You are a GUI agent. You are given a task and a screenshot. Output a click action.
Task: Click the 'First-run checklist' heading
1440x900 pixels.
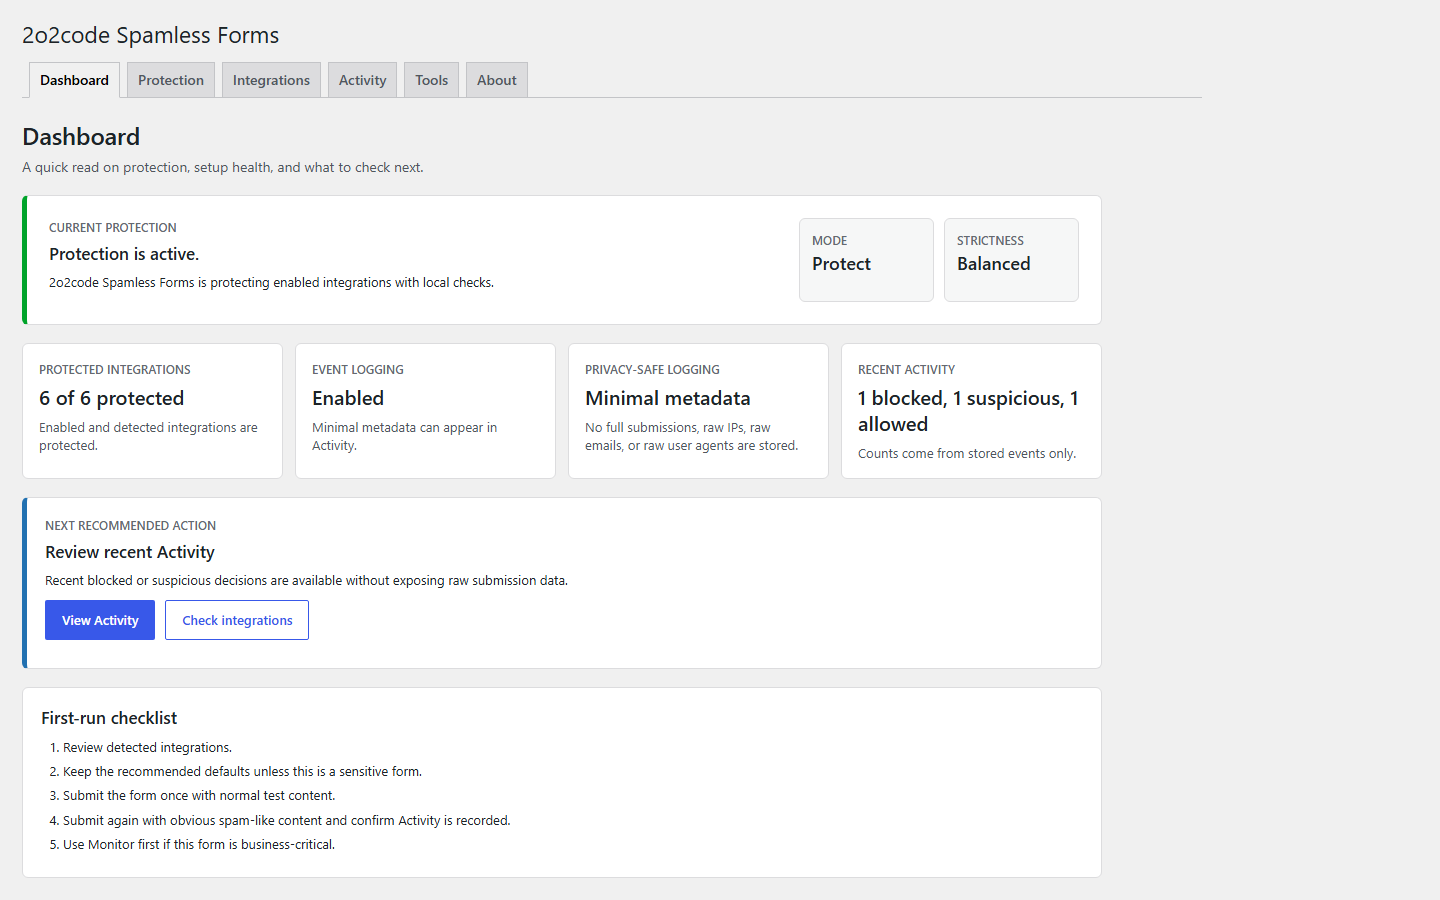(x=109, y=718)
